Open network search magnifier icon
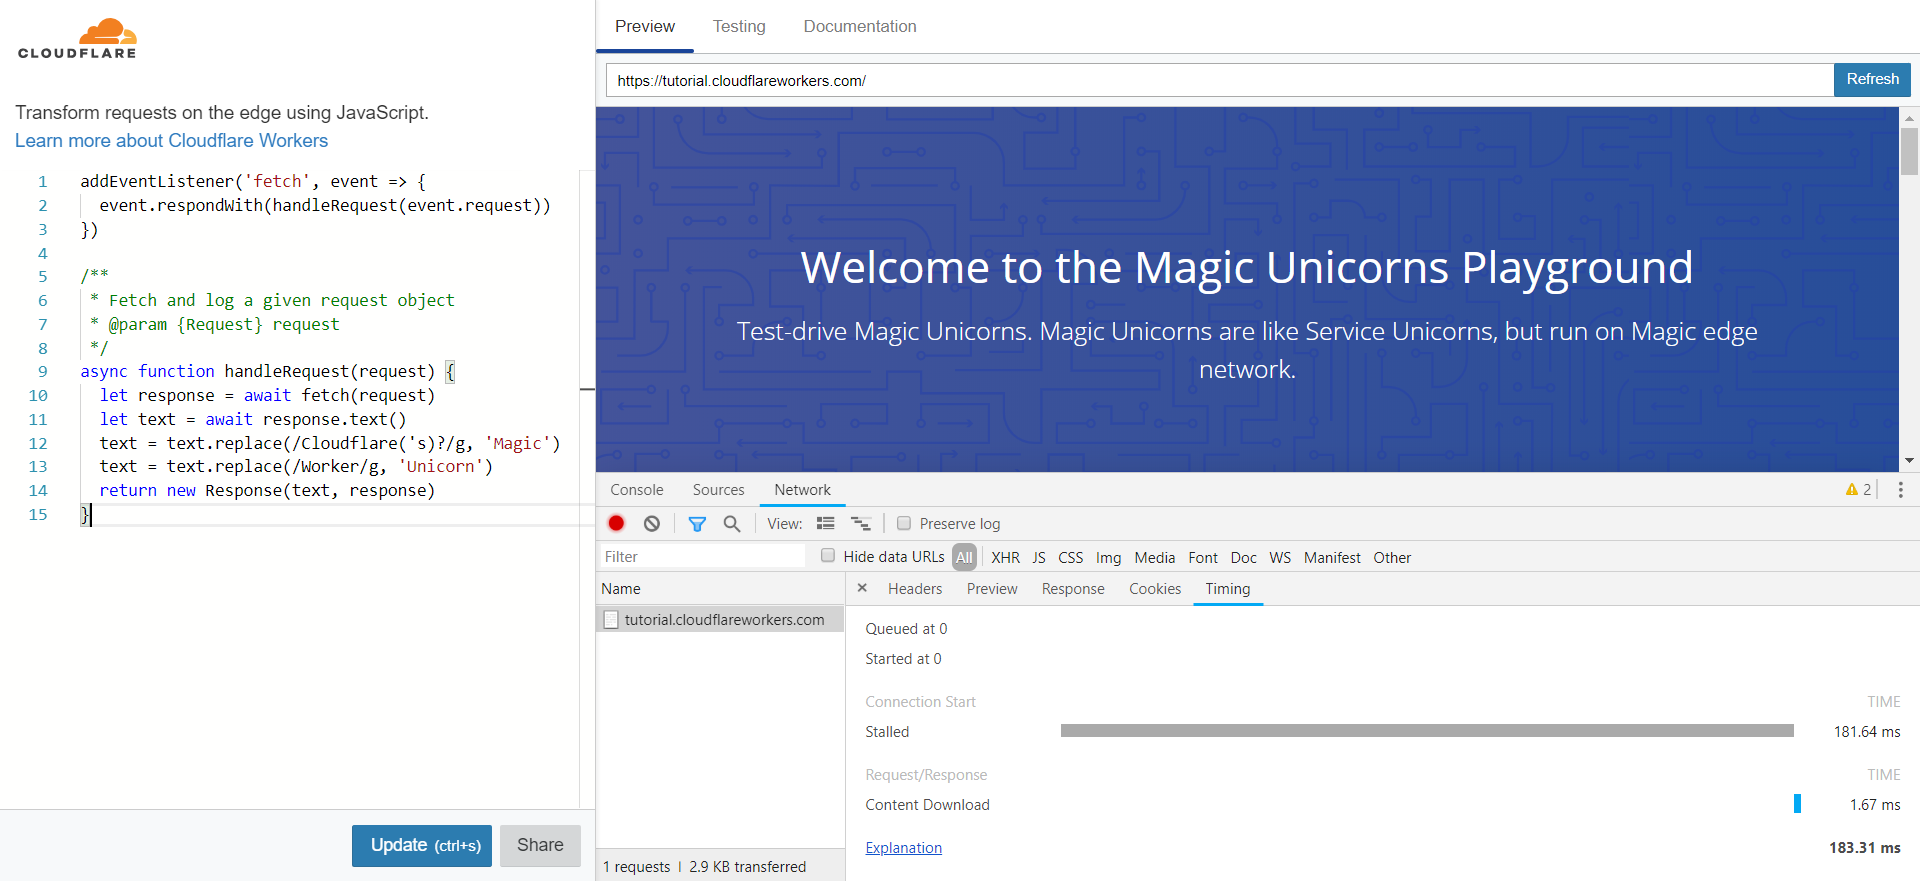 (732, 523)
